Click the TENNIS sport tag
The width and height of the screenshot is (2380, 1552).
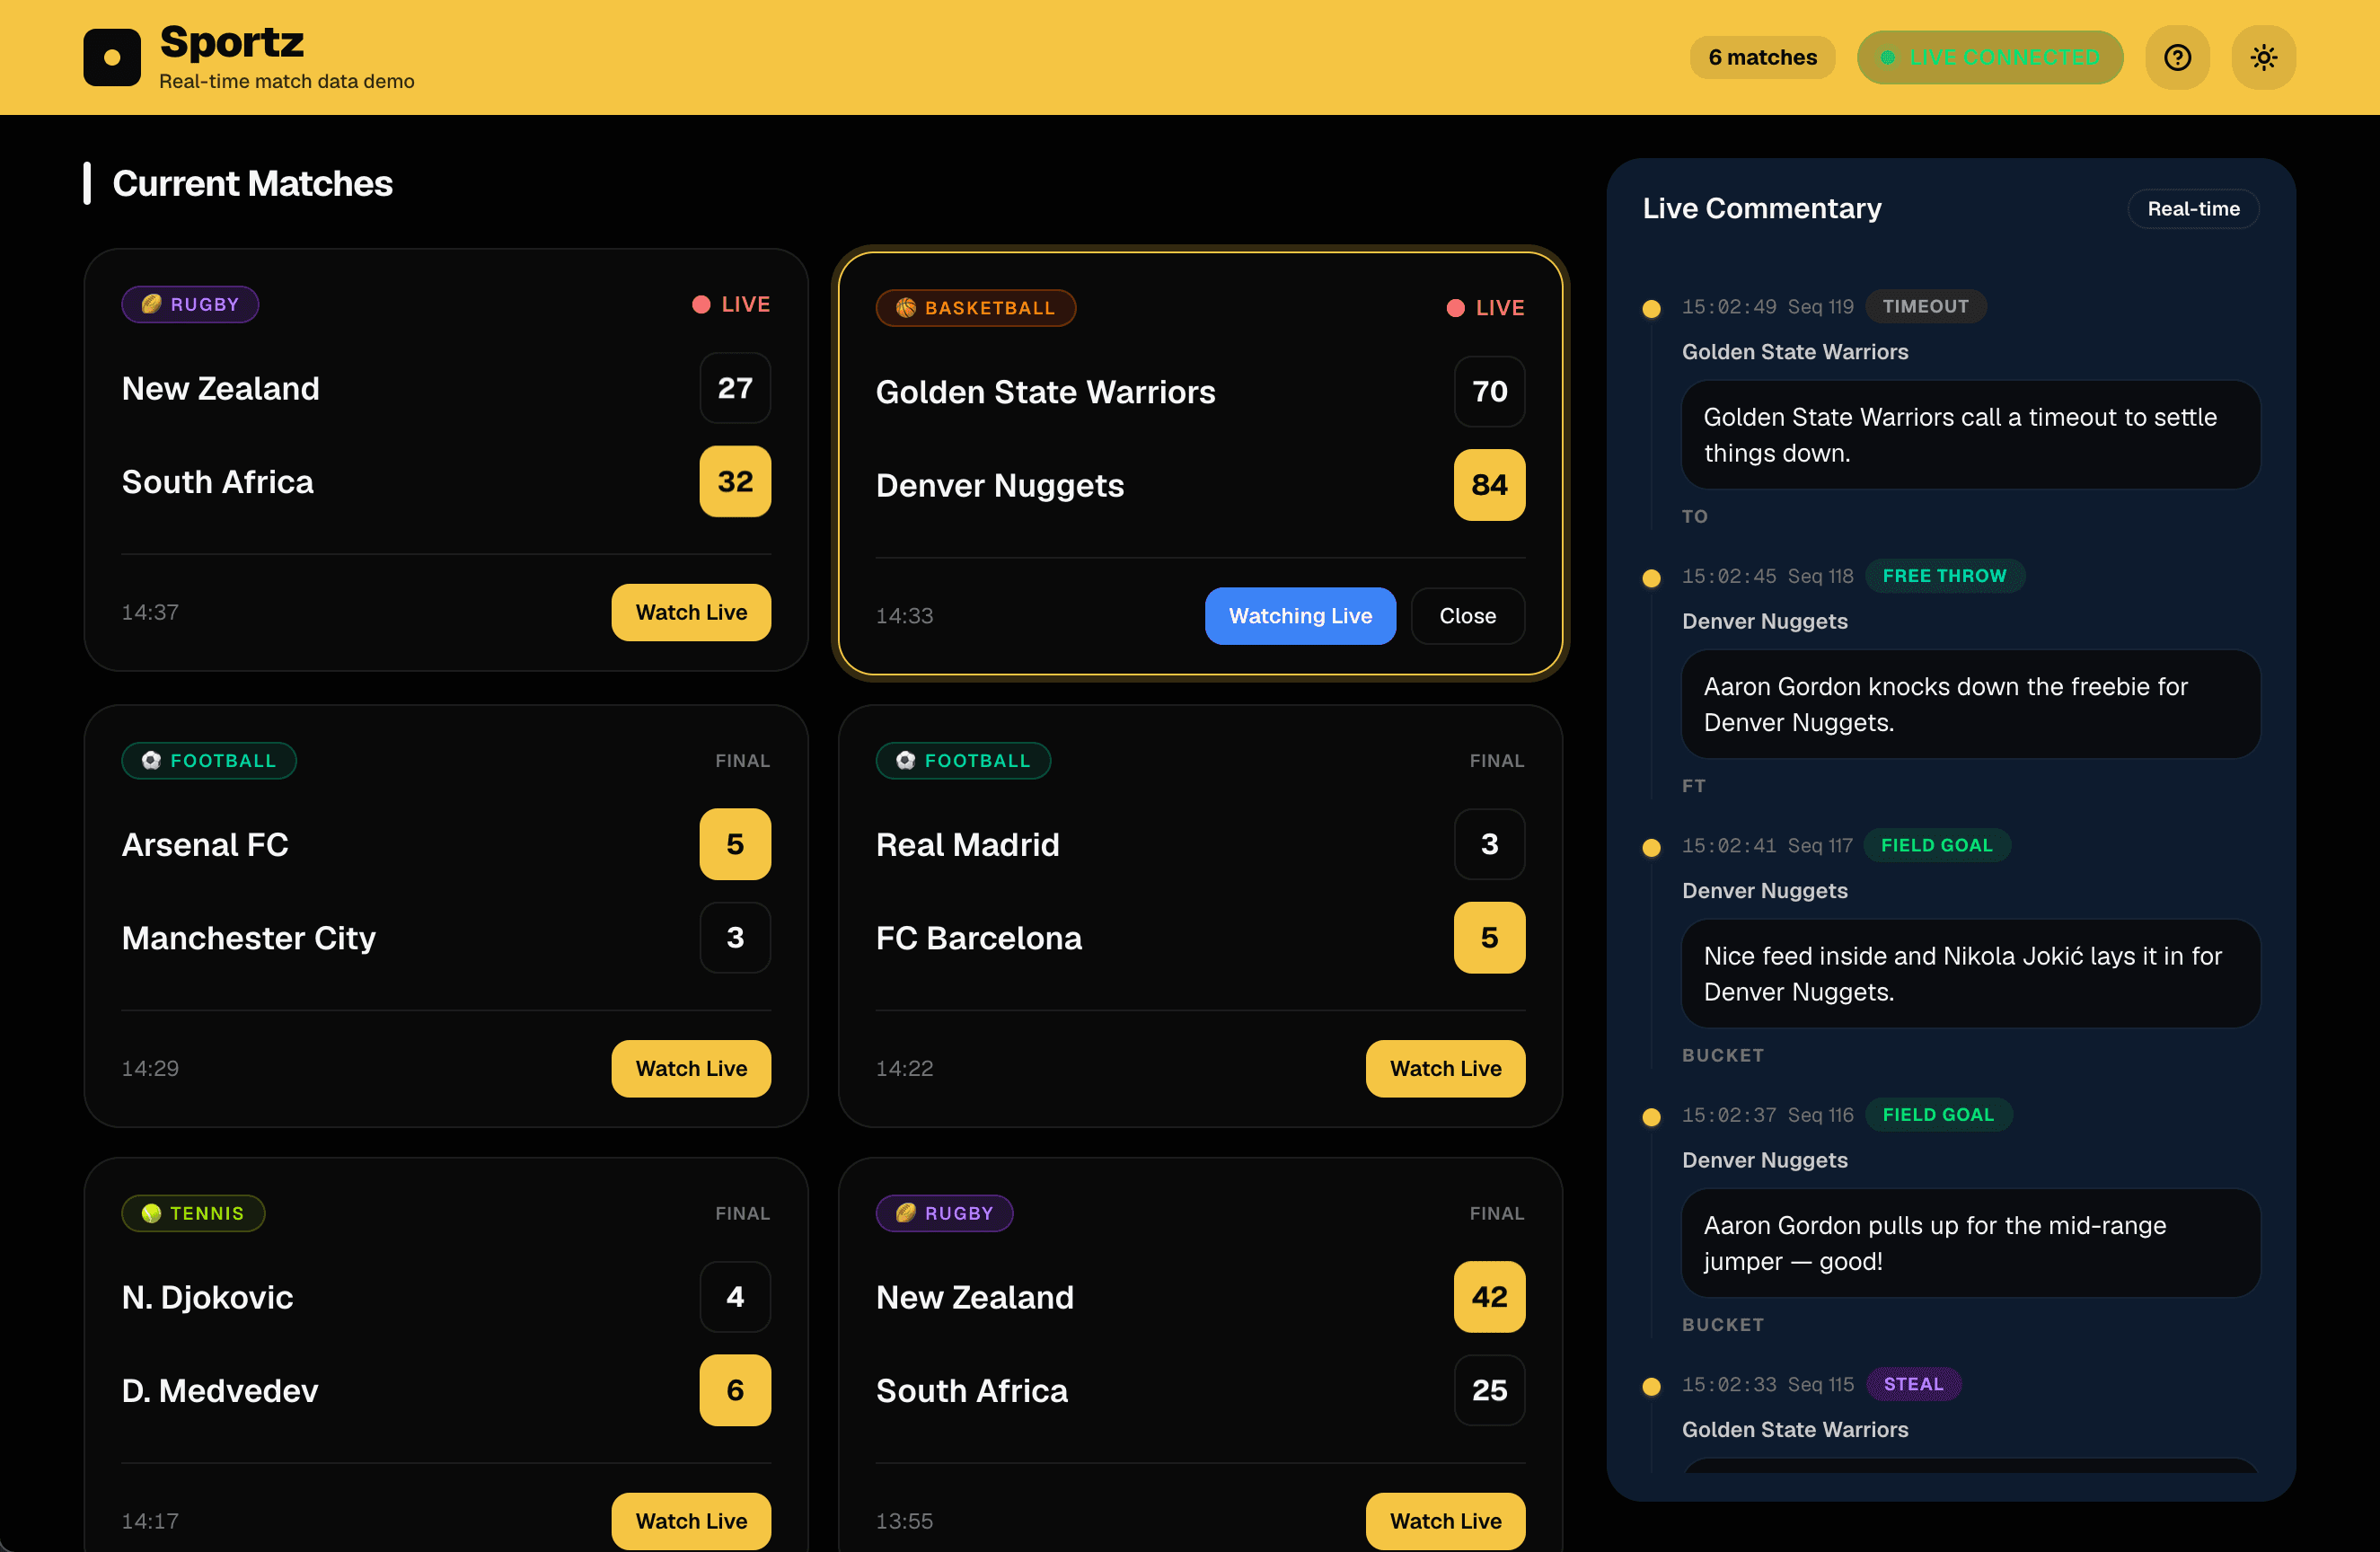pos(193,1213)
